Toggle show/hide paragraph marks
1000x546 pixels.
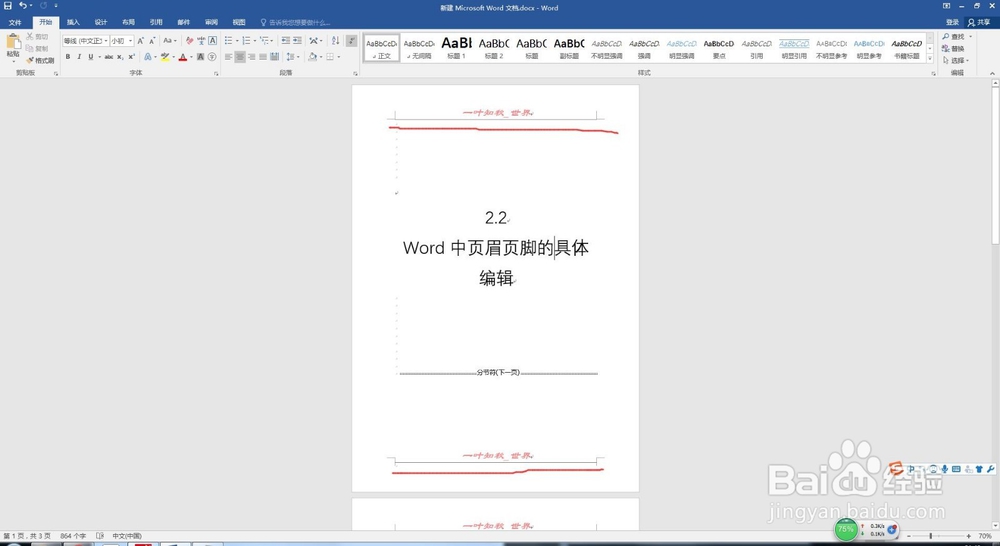pos(351,41)
